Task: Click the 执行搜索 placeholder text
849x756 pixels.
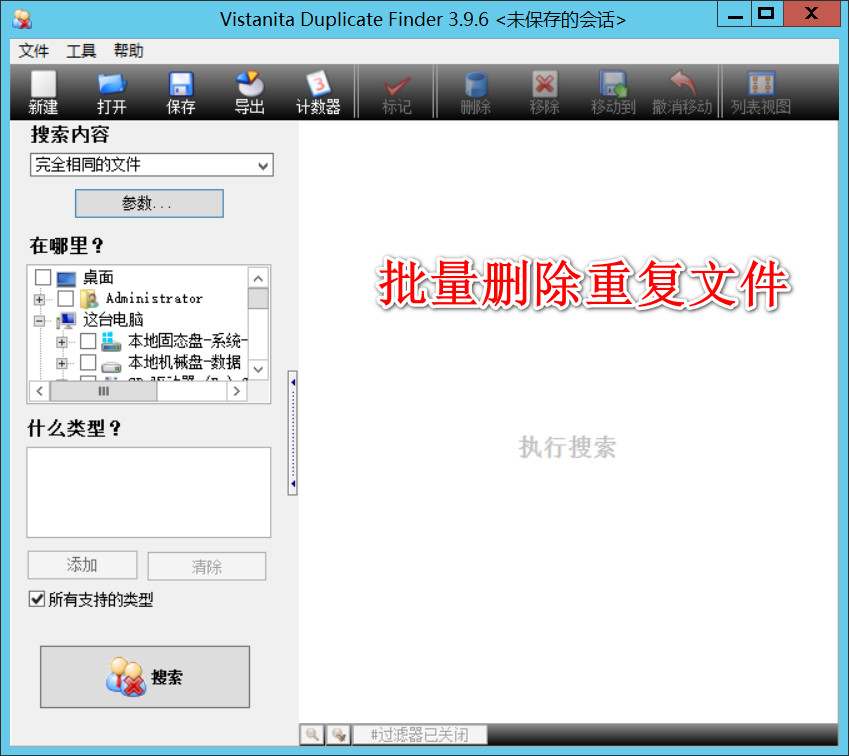Action: click(x=567, y=447)
